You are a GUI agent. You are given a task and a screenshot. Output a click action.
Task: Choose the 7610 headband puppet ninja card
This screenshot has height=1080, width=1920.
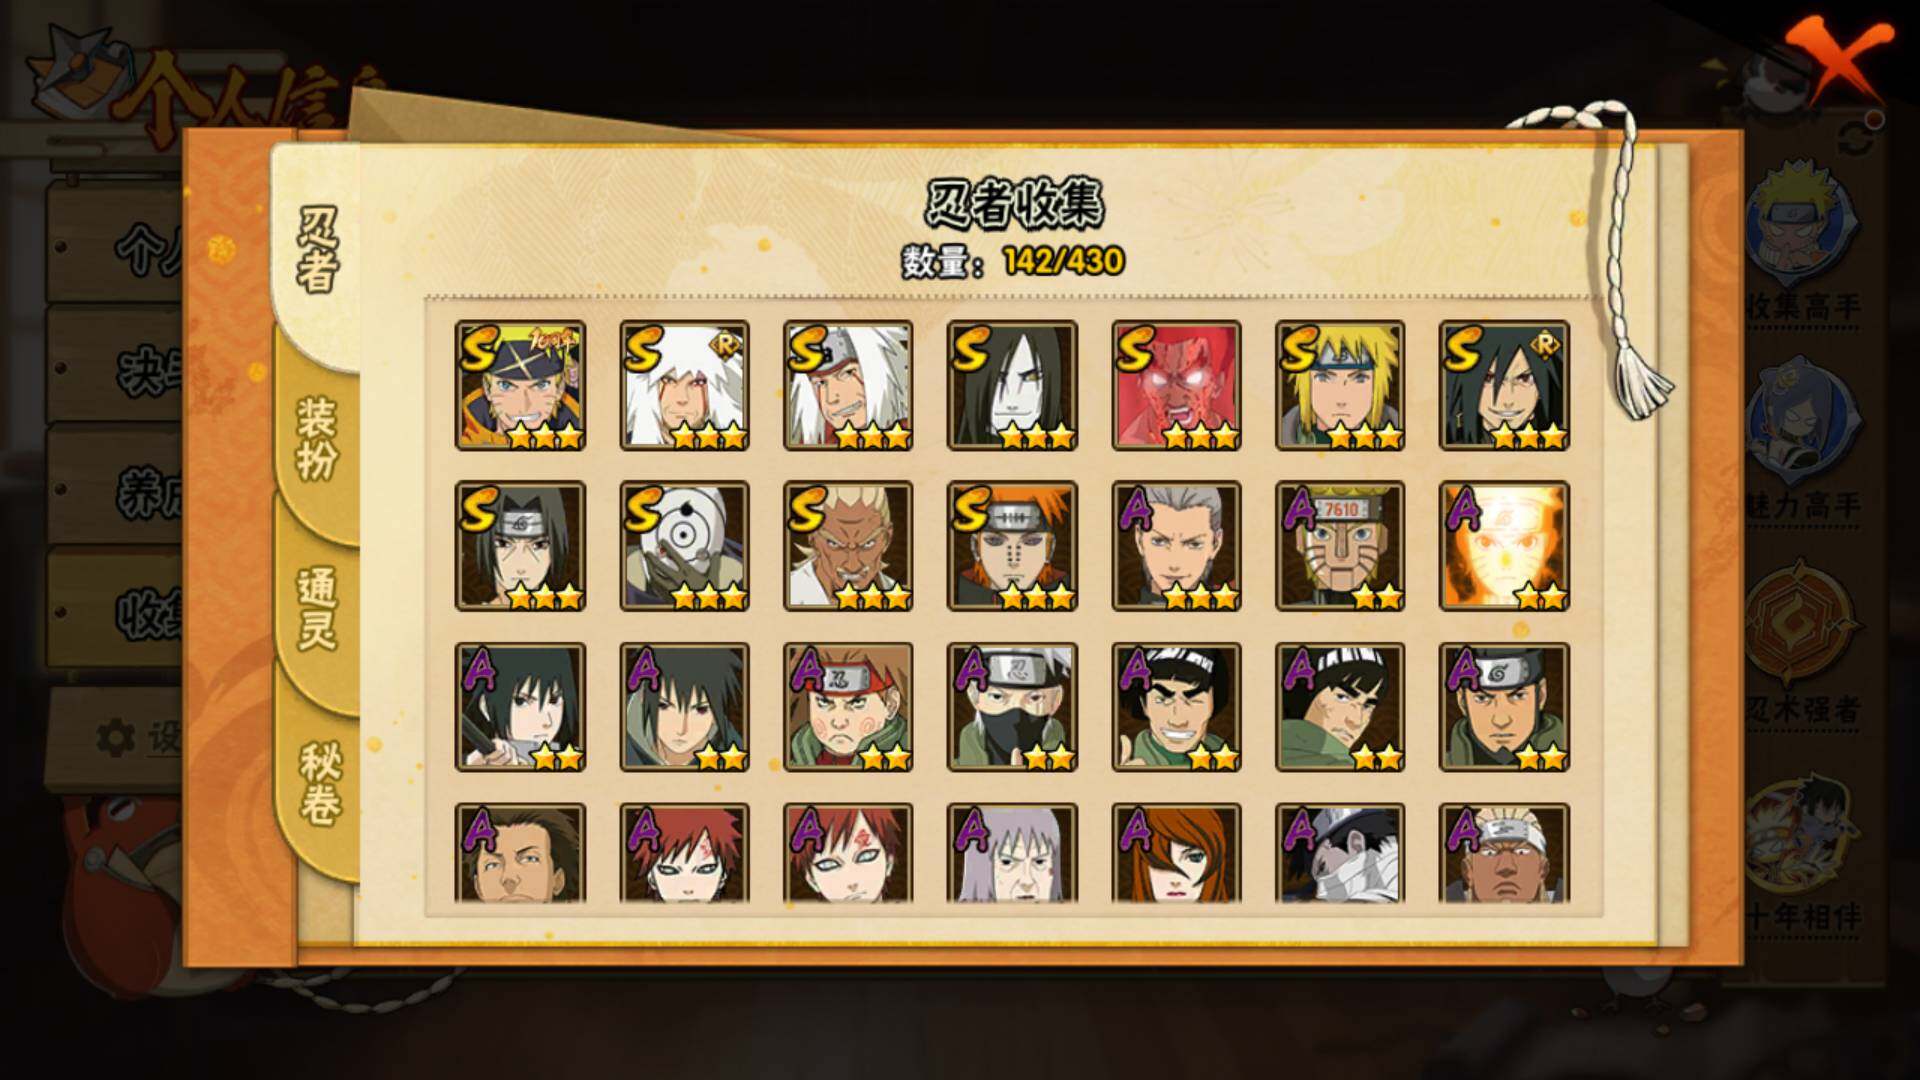pos(1340,546)
